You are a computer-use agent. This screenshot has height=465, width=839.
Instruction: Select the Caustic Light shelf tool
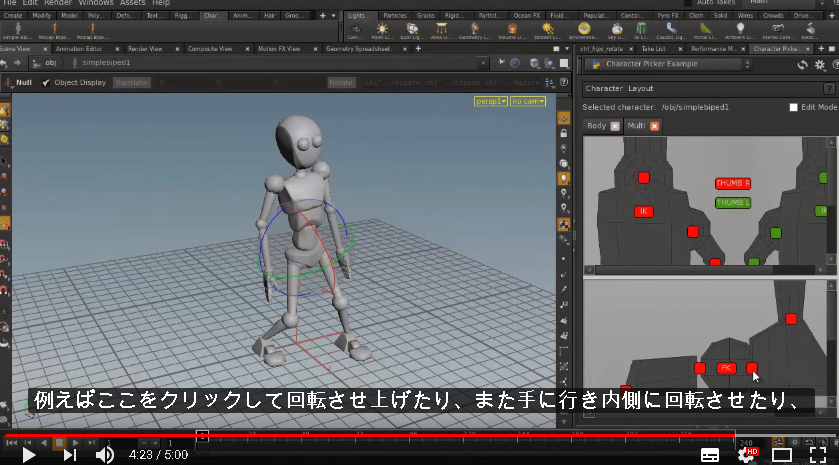pyautogui.click(x=671, y=32)
